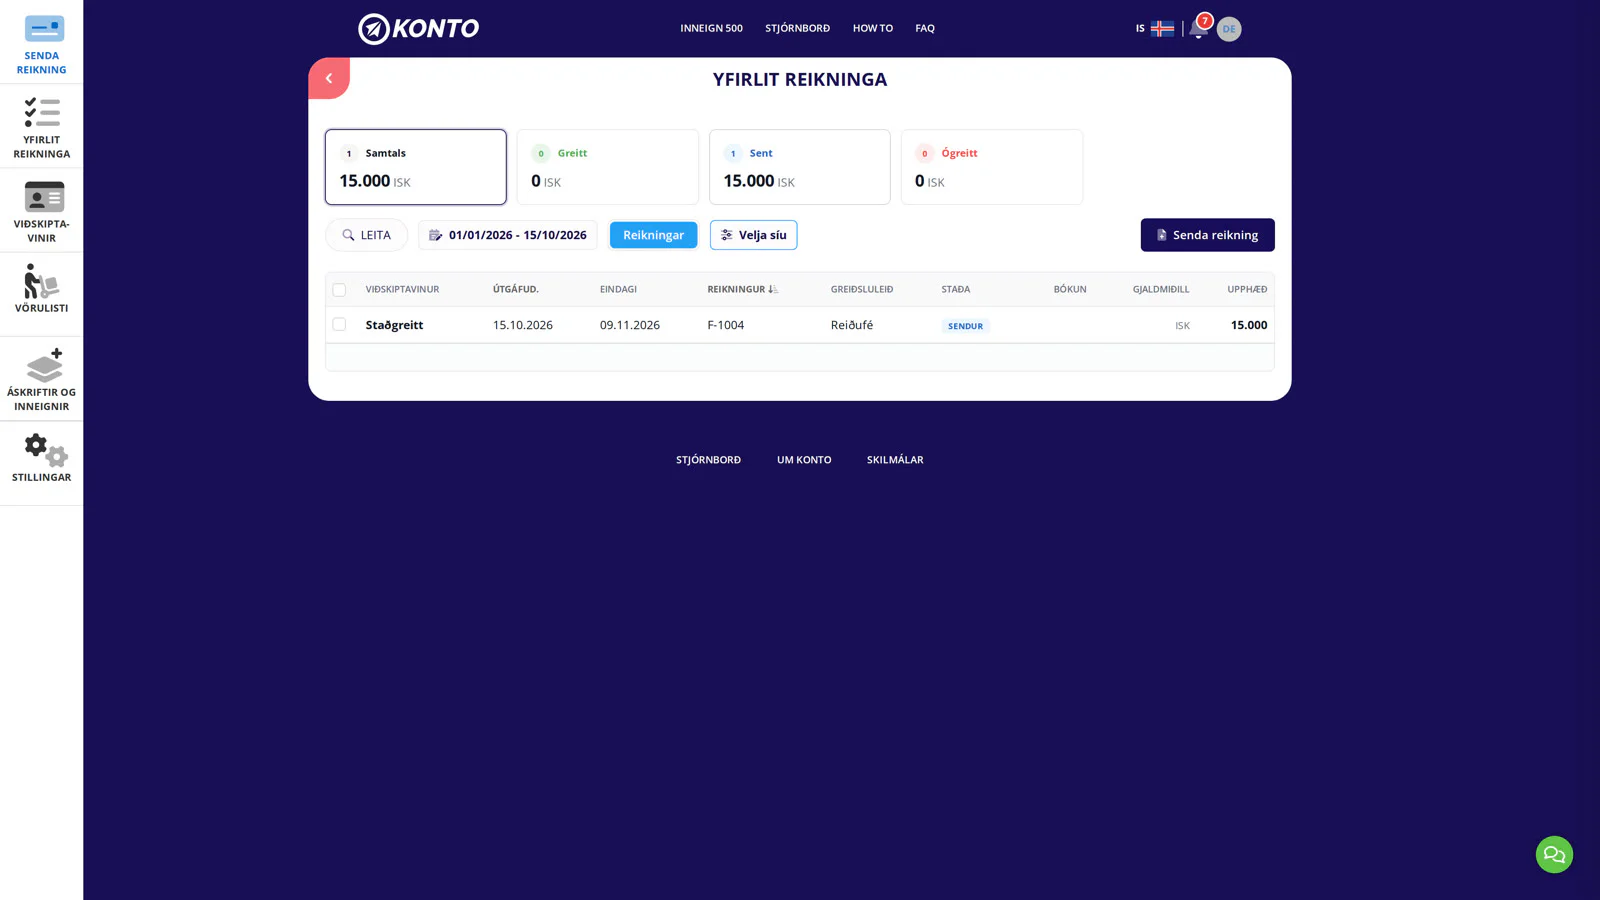Show the Samtals total card
This screenshot has width=1600, height=900.
coord(416,167)
